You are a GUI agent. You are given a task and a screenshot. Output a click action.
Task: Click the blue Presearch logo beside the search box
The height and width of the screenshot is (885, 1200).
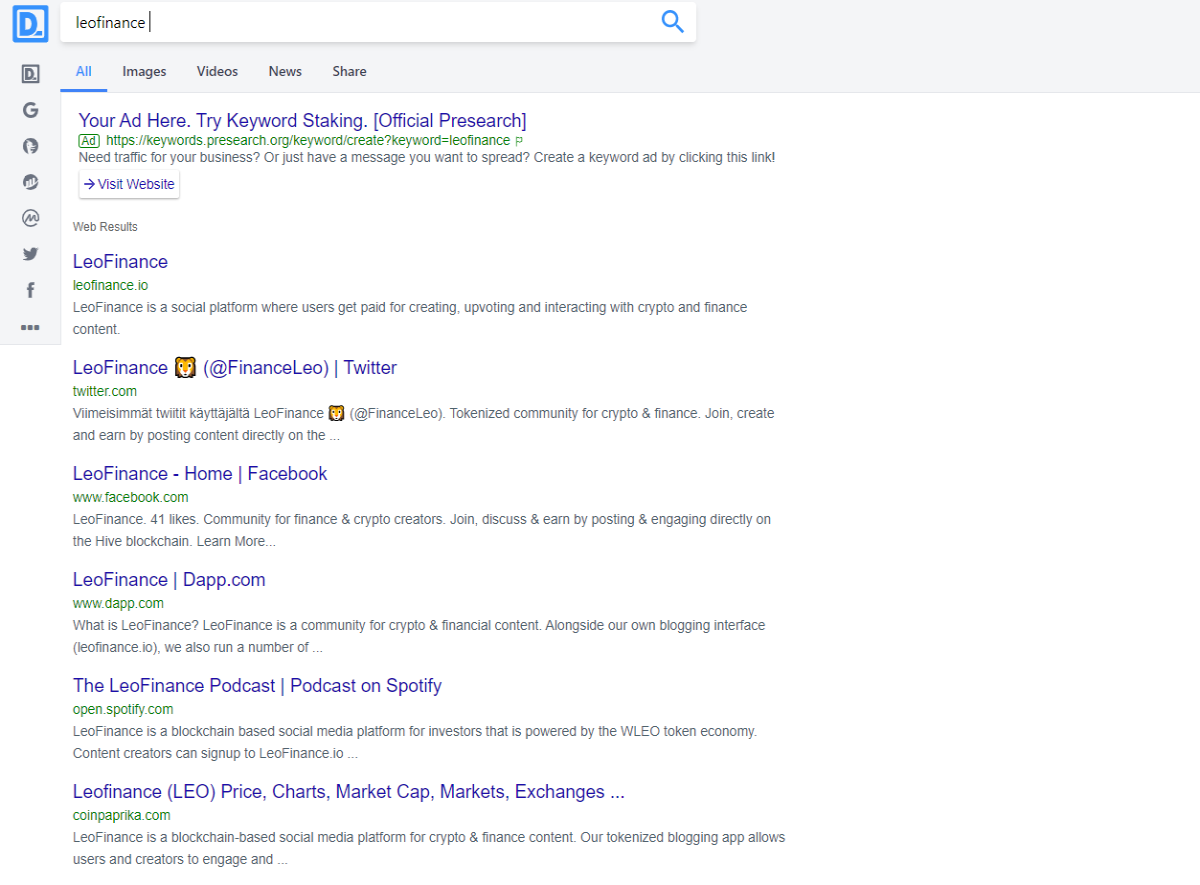[30, 22]
